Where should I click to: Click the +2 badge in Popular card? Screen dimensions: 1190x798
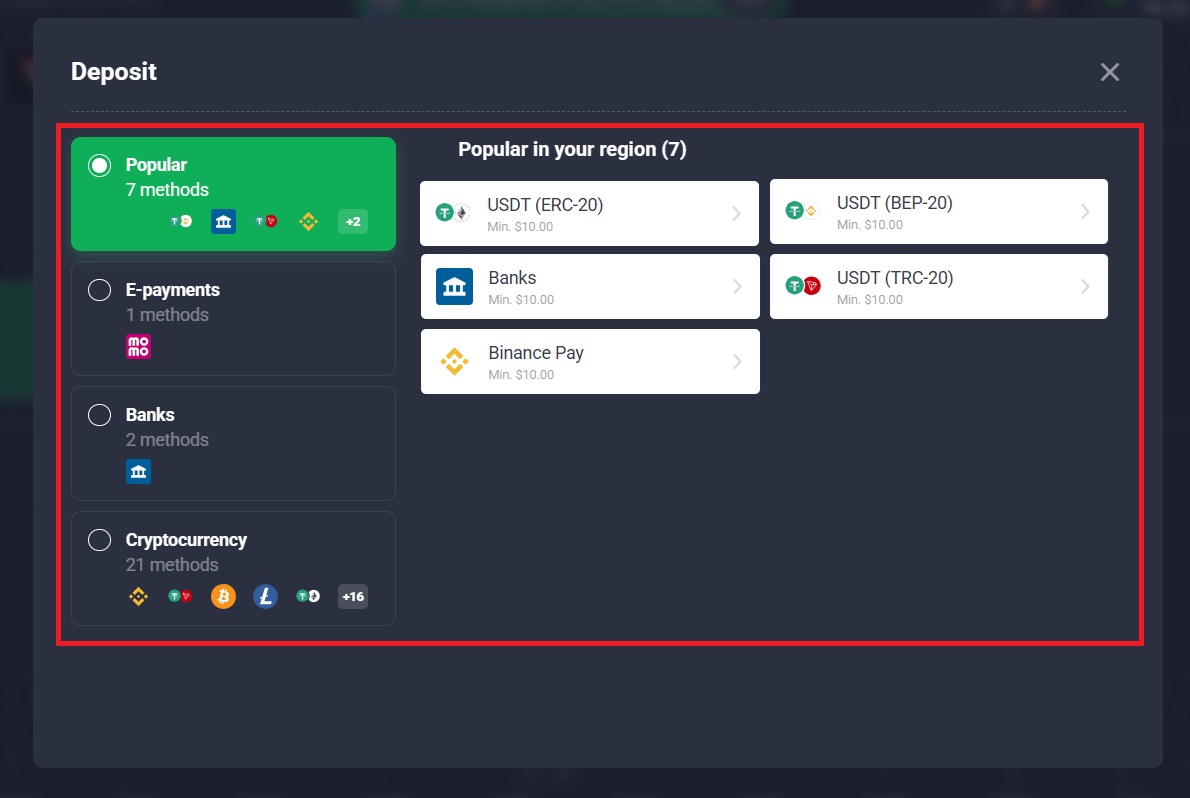(352, 221)
